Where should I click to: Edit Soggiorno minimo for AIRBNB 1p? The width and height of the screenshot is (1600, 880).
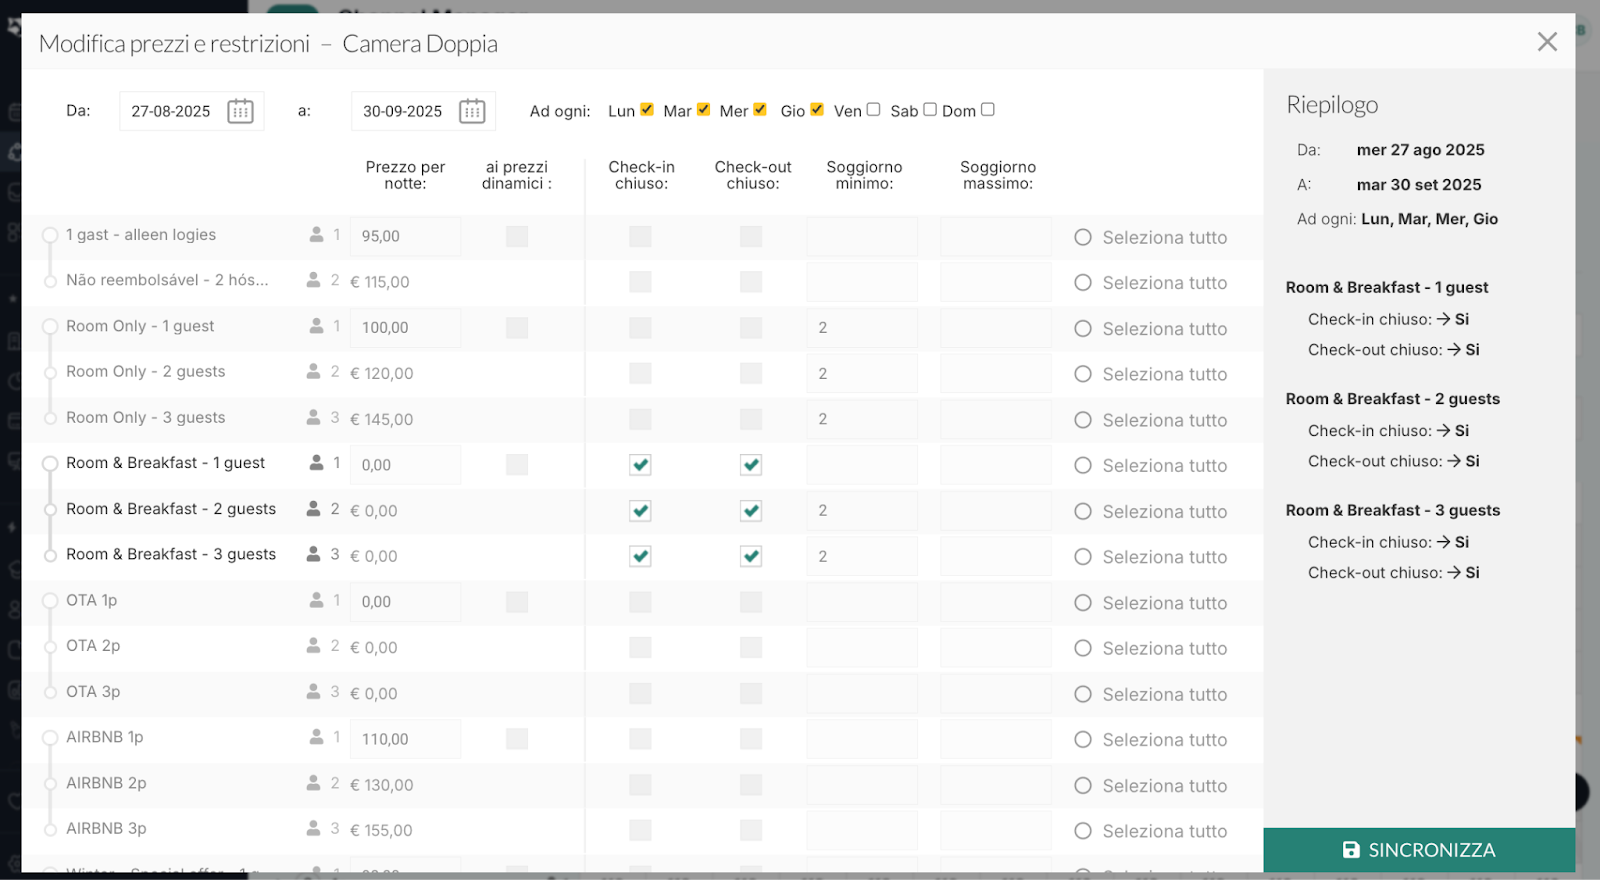862,738
